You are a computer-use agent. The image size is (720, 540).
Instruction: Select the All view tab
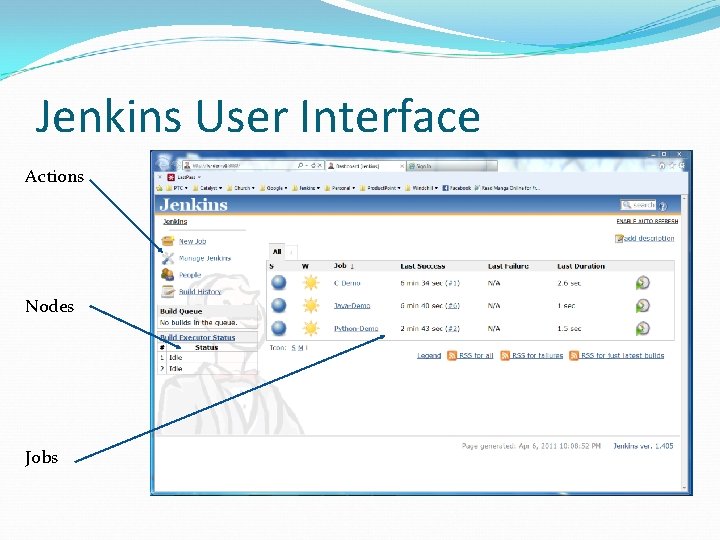[x=277, y=252]
